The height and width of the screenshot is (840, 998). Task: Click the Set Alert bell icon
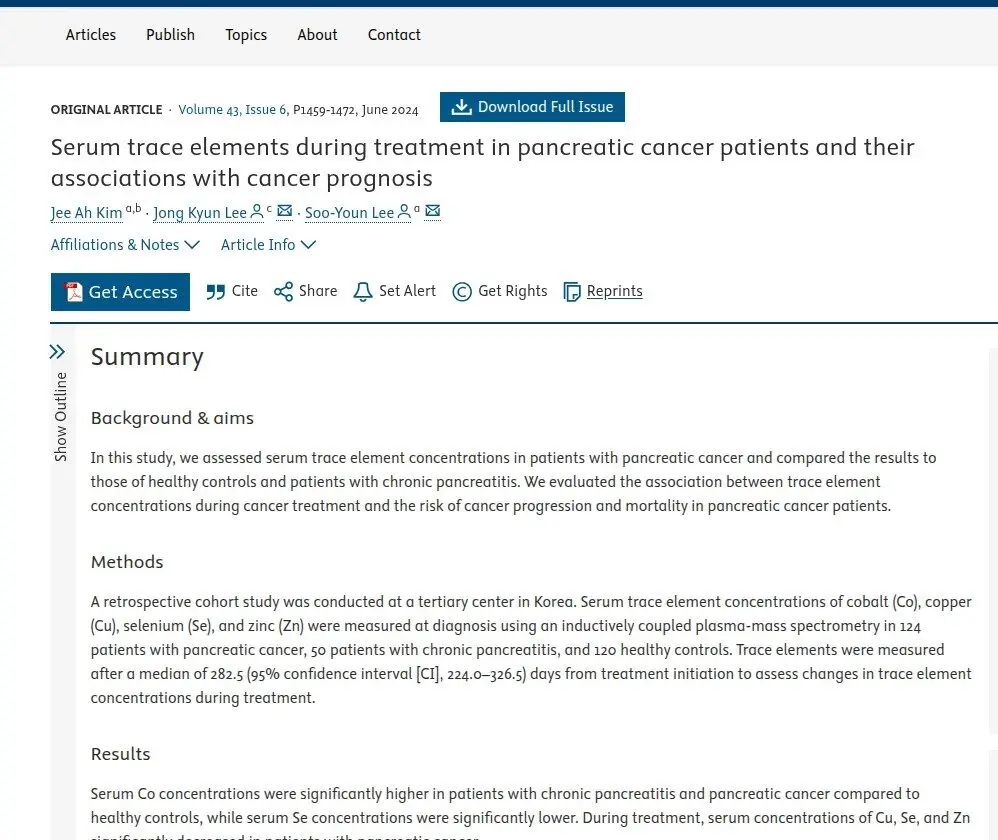[363, 291]
